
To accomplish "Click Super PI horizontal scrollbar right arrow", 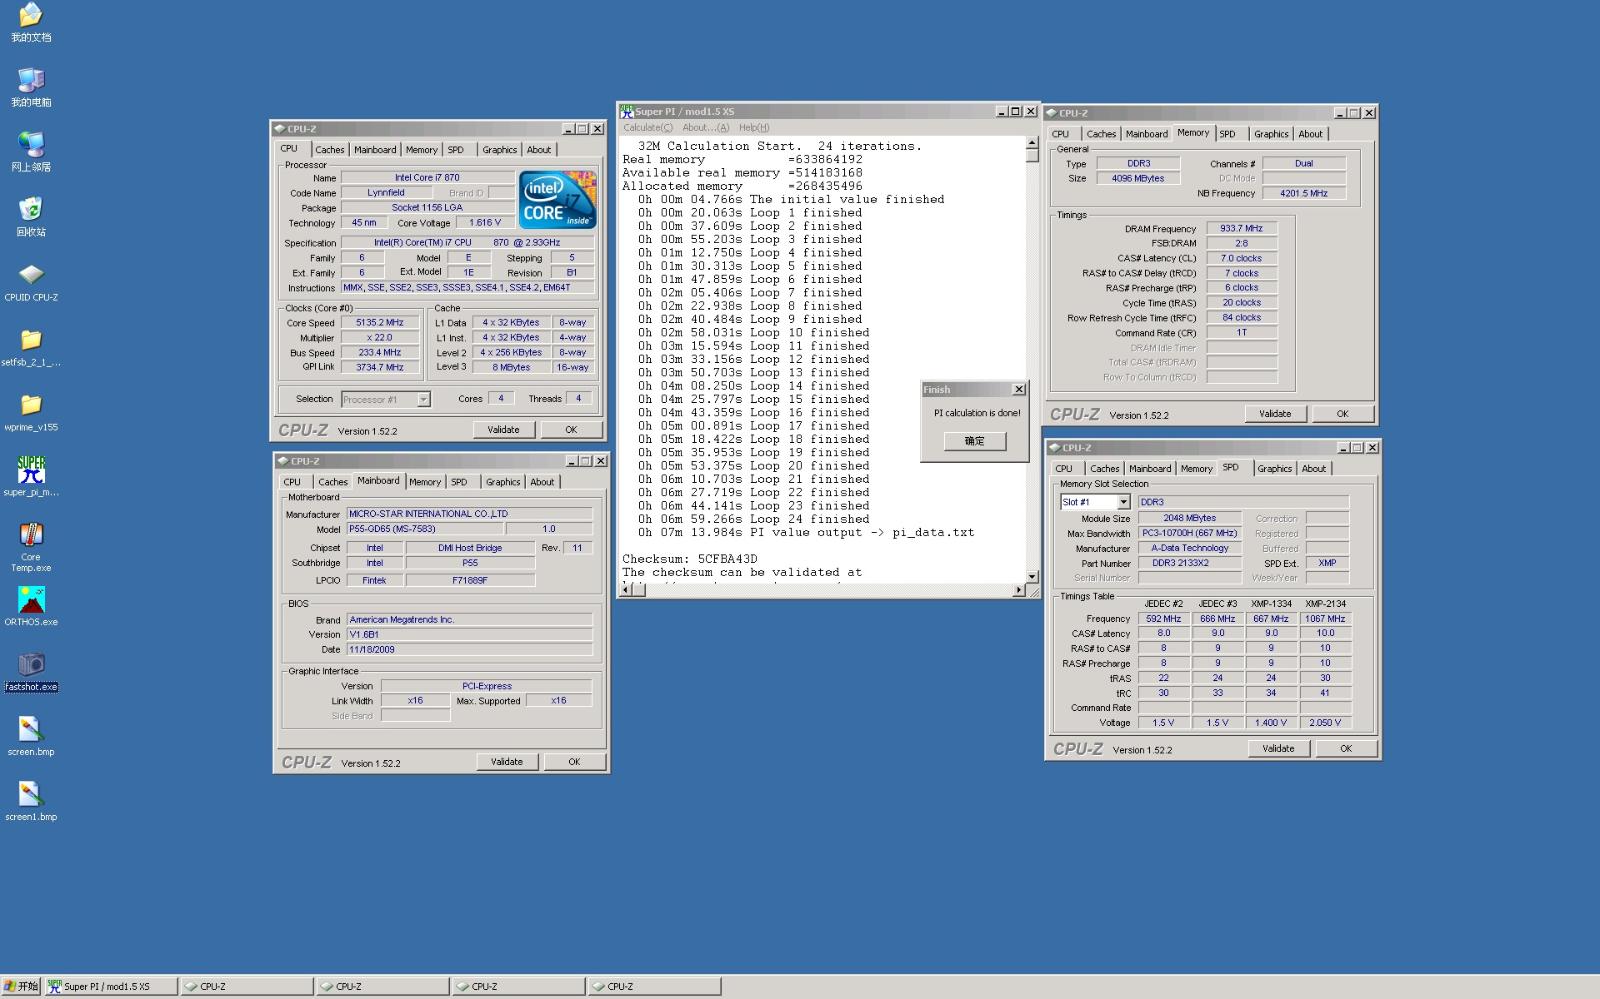I will point(1019,590).
